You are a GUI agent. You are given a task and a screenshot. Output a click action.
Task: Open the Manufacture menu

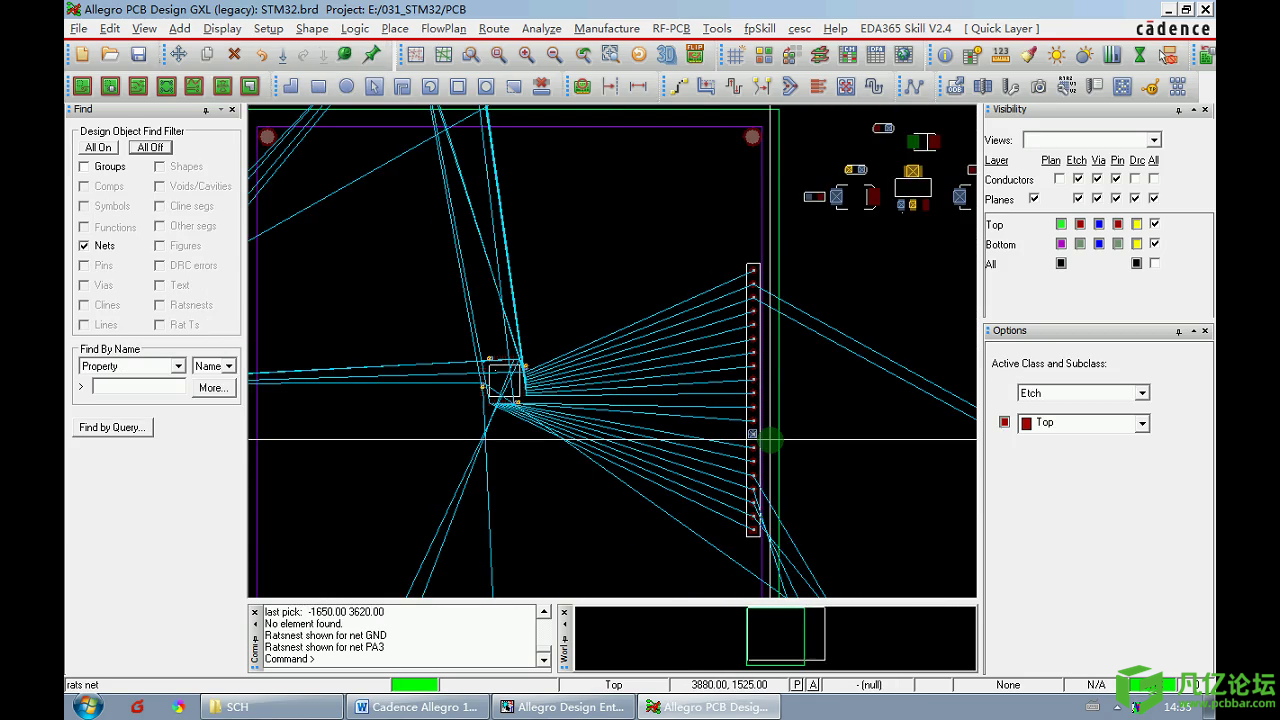(607, 29)
